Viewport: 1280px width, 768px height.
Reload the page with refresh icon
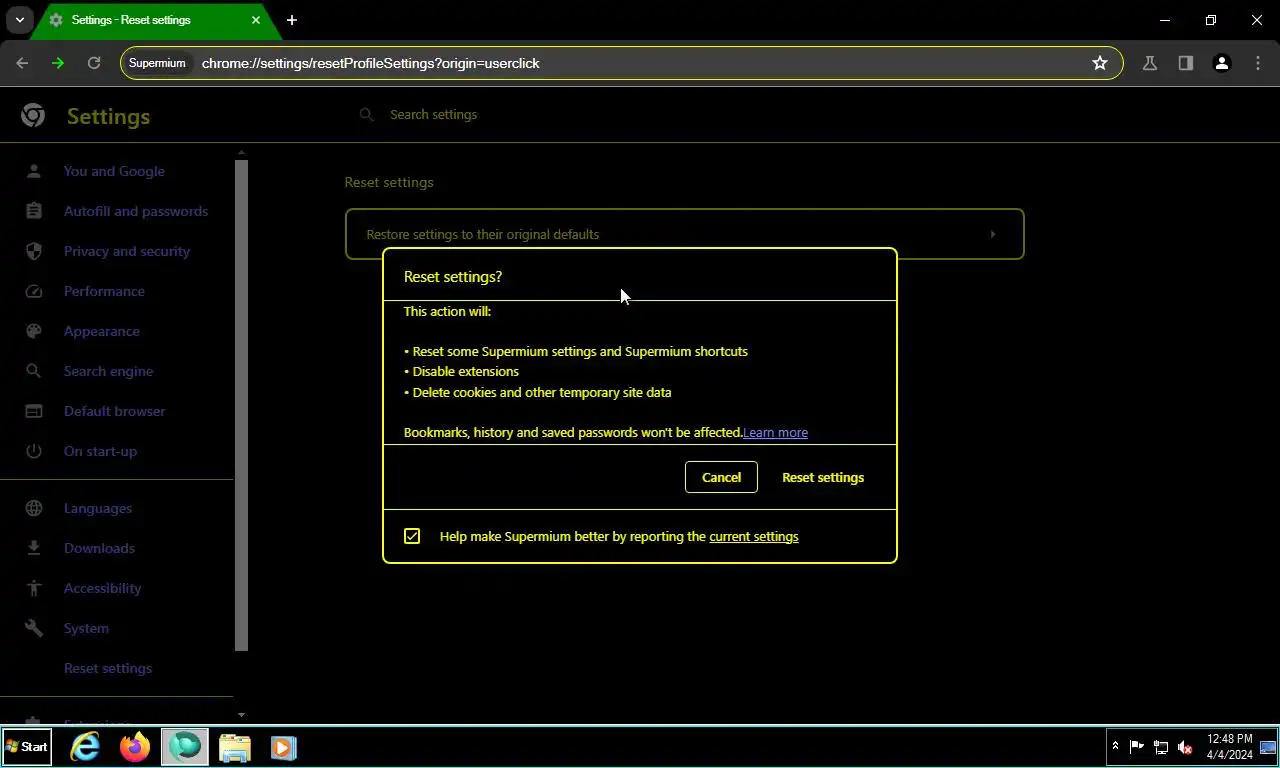point(94,63)
